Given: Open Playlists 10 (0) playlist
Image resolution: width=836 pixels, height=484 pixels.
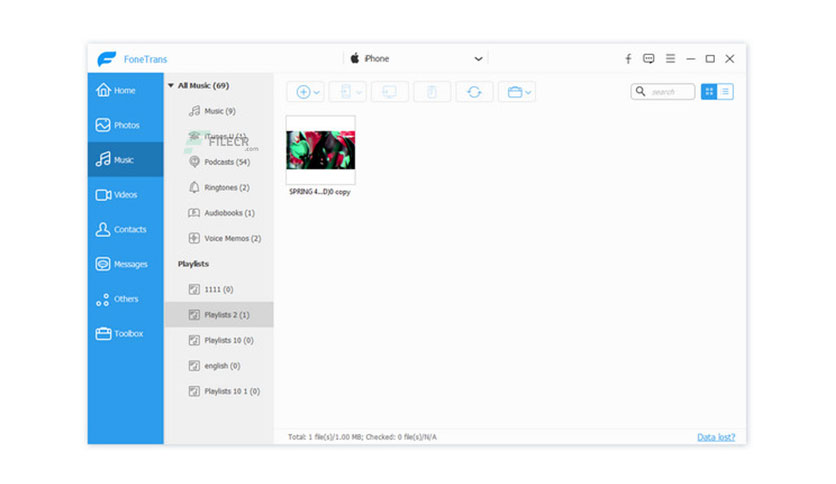Looking at the screenshot, I should point(219,340).
